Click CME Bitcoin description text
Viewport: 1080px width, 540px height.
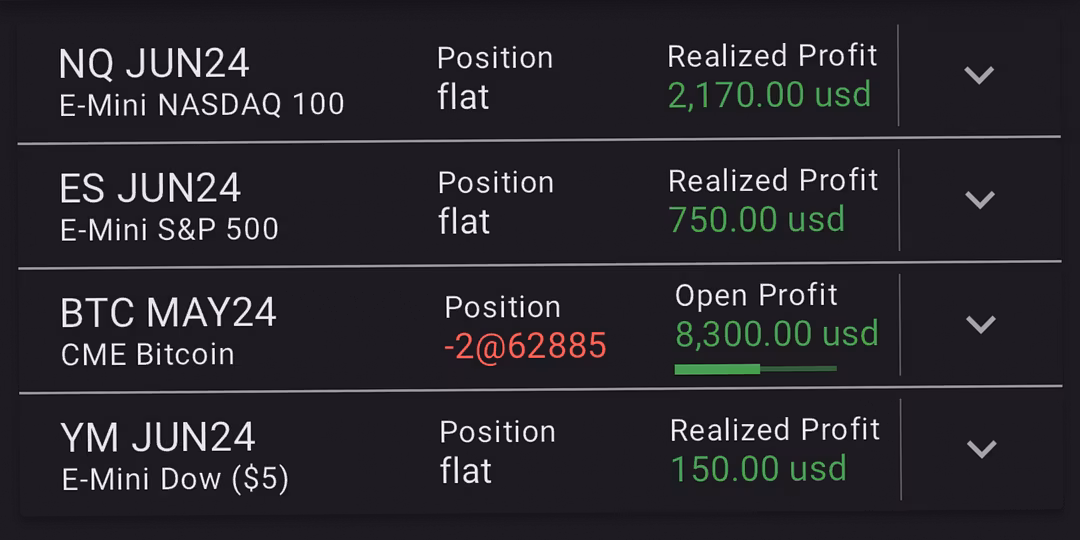click(148, 354)
